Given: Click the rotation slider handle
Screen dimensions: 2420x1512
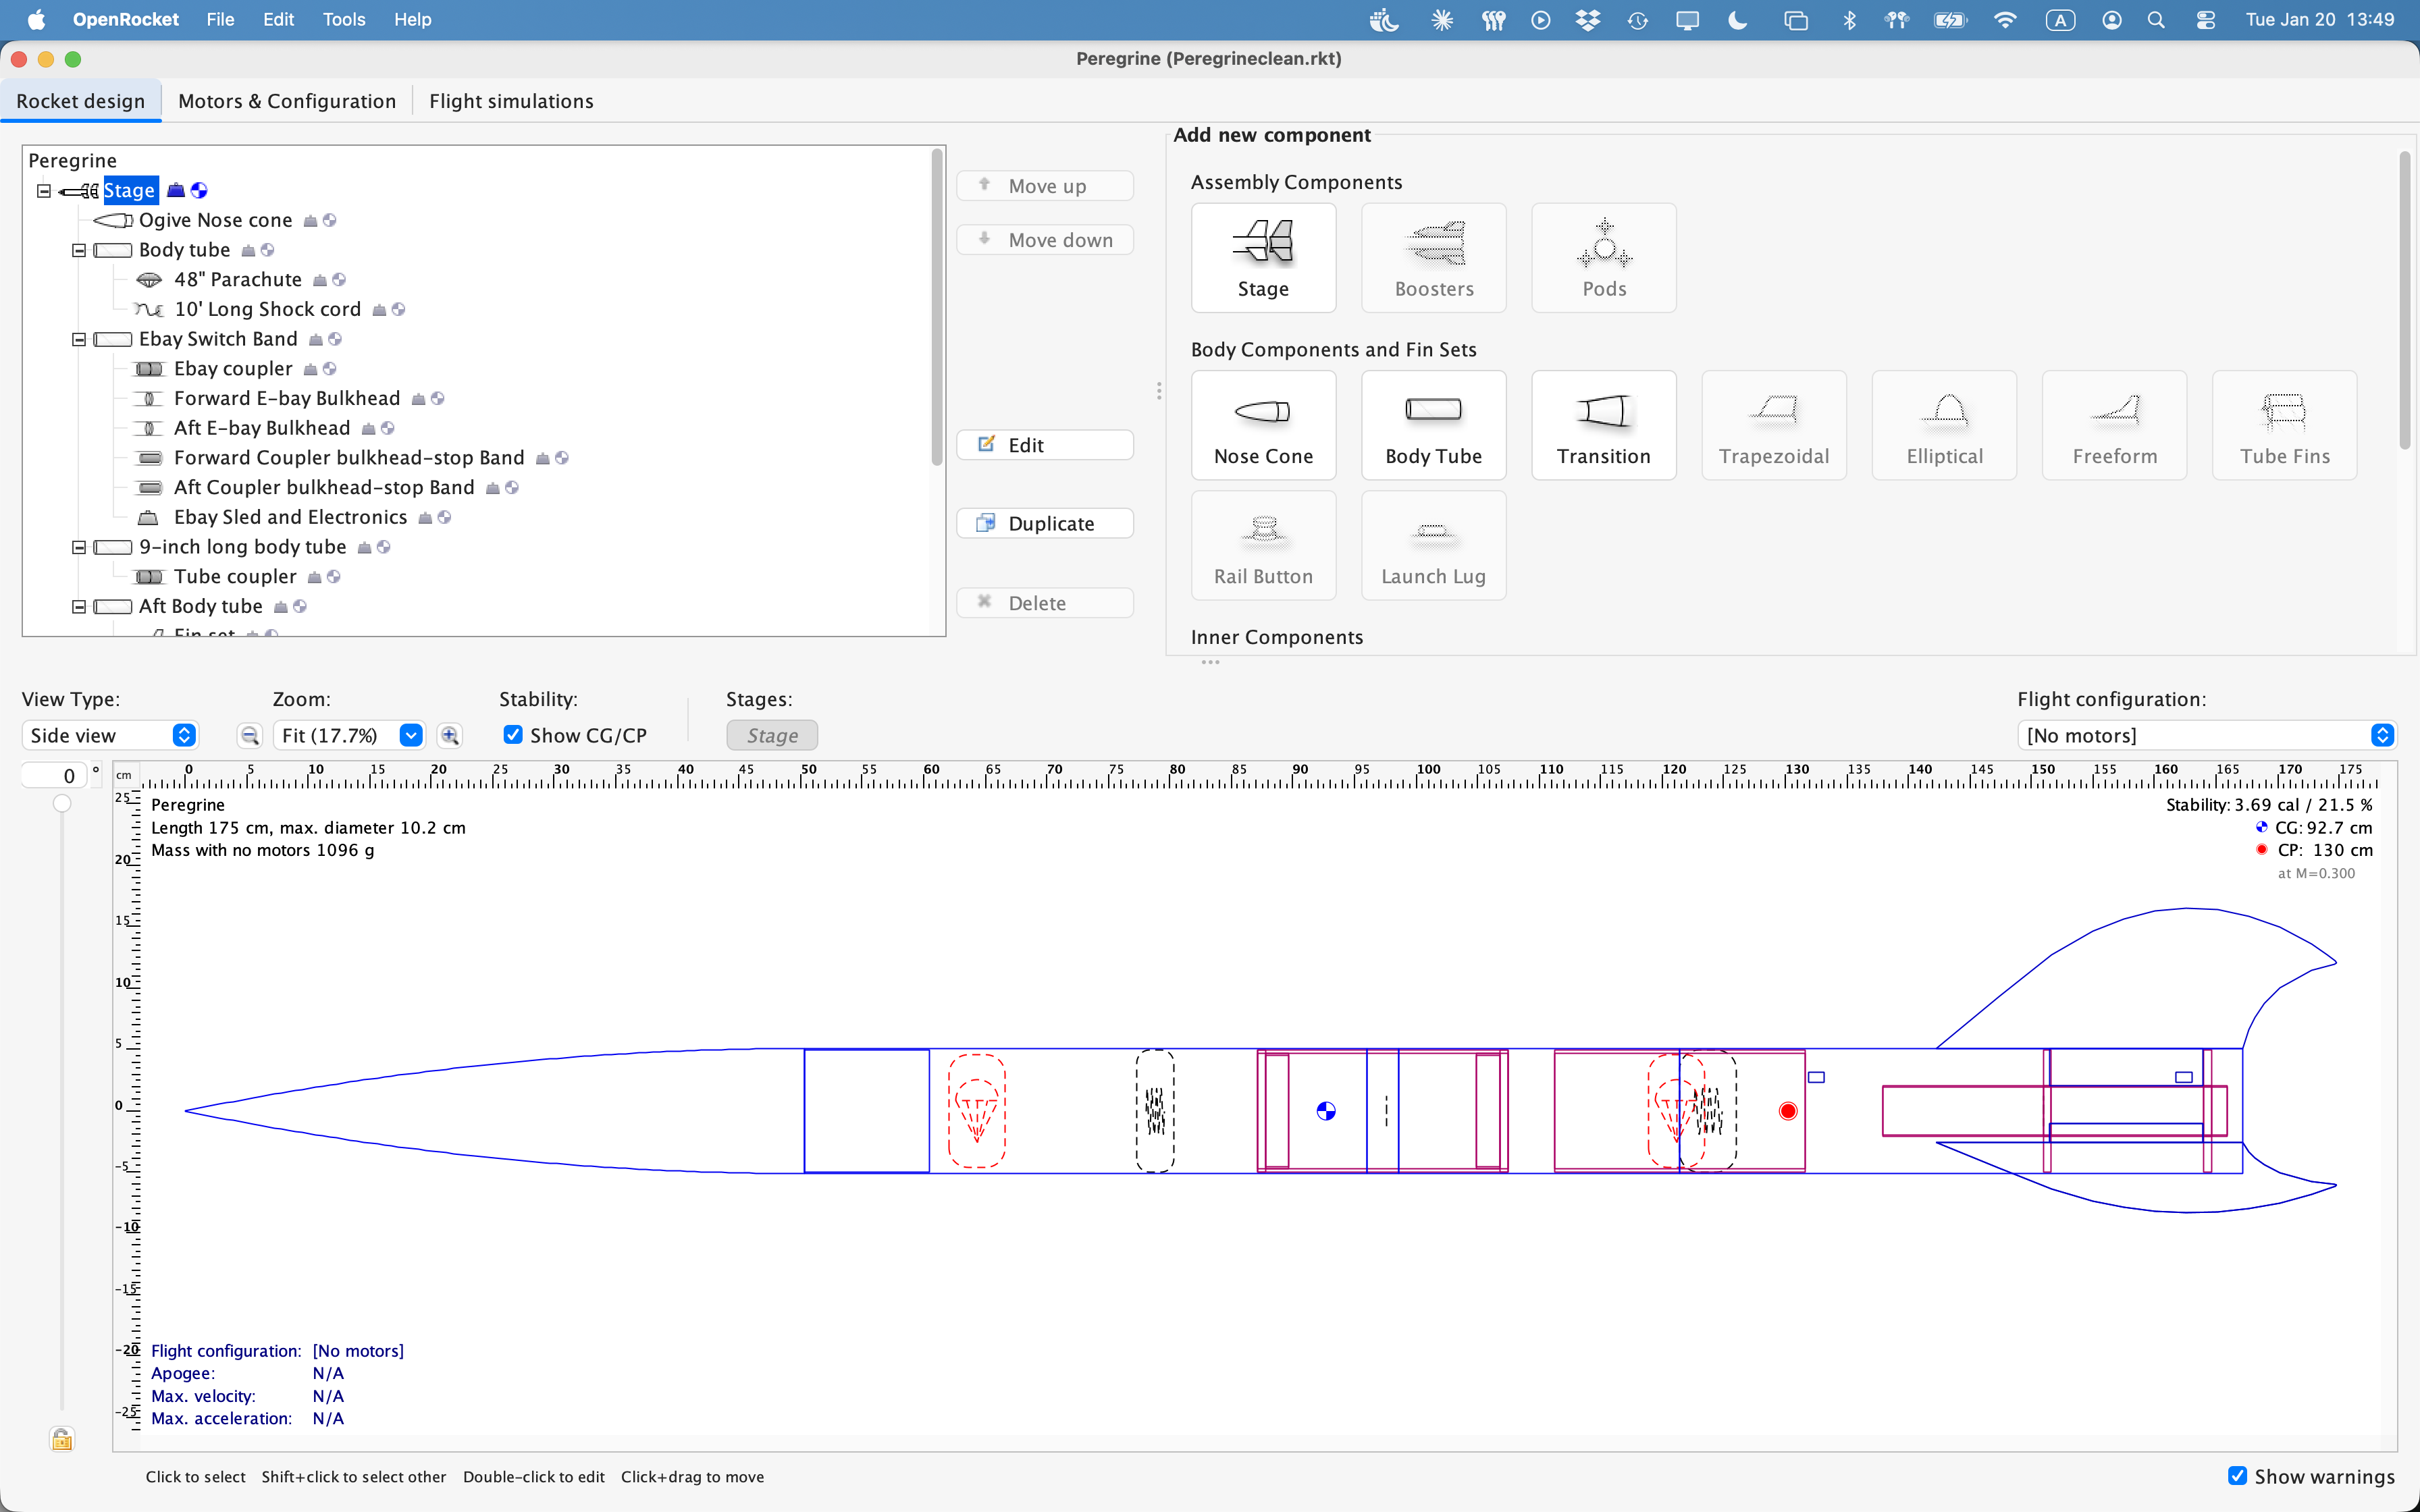Looking at the screenshot, I should pyautogui.click(x=62, y=804).
